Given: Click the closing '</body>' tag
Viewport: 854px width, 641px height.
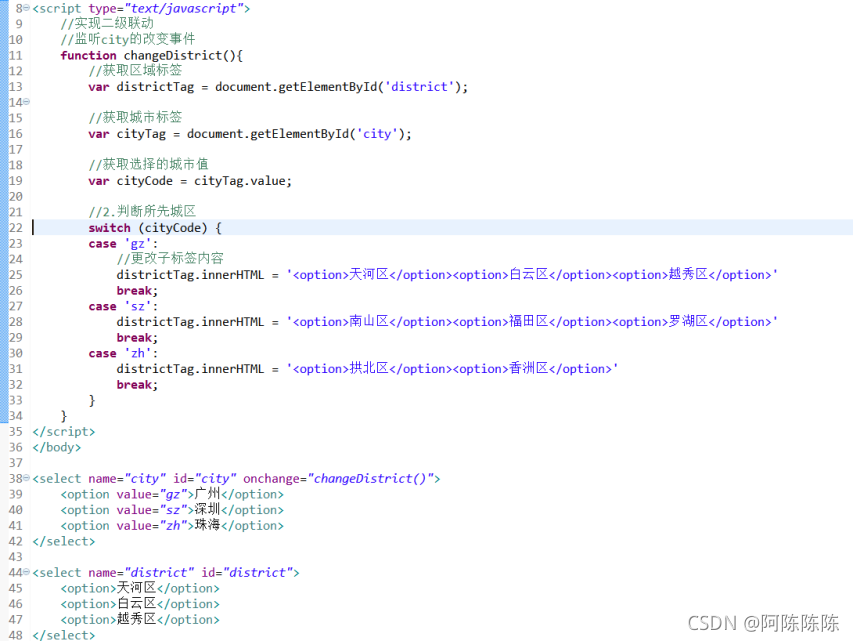Looking at the screenshot, I should click(x=57, y=448).
